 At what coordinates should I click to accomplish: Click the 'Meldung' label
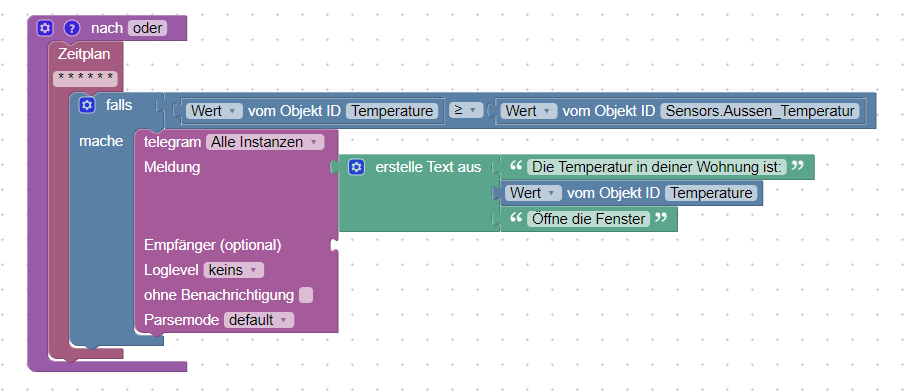click(172, 167)
